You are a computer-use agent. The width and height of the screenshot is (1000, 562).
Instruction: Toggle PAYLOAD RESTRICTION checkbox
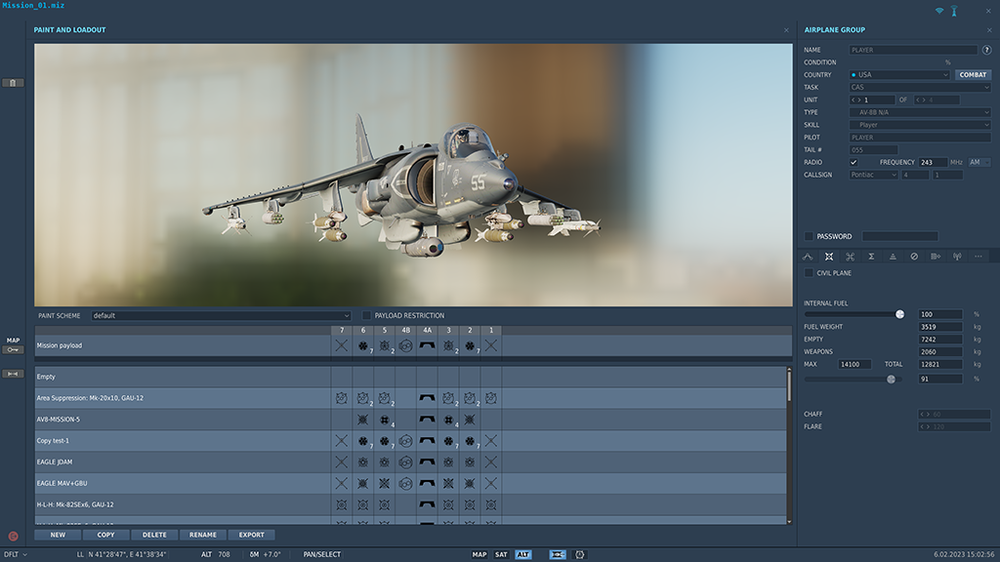click(367, 315)
